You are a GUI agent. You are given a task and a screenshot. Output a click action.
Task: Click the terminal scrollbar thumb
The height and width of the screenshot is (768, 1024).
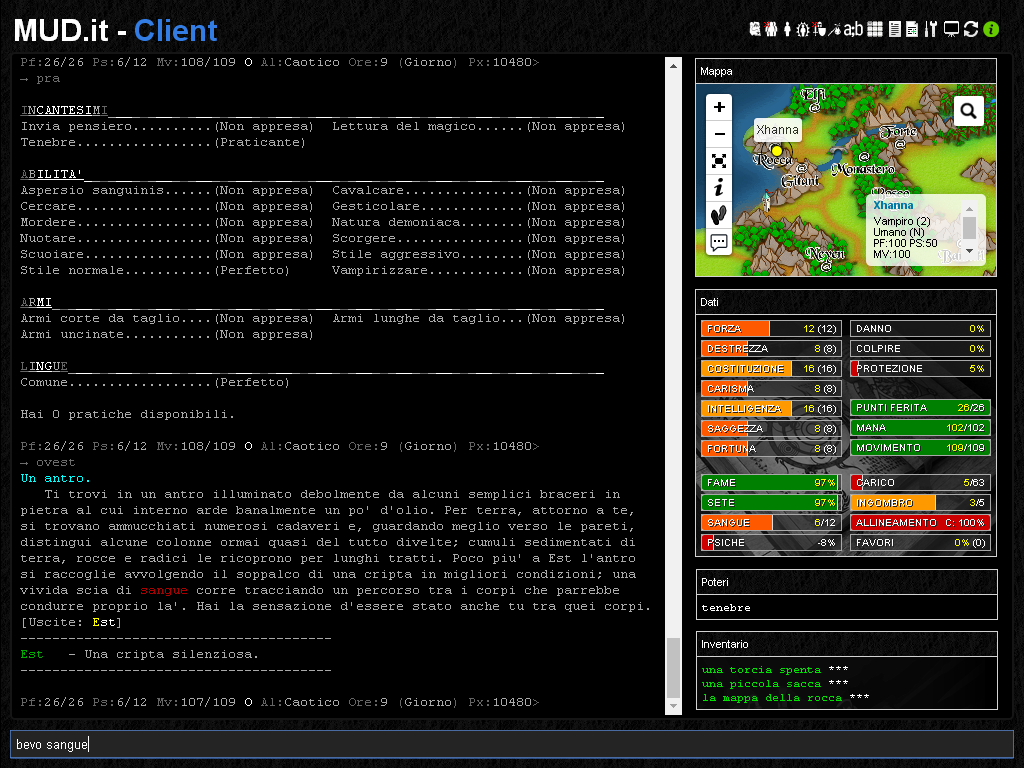click(673, 667)
